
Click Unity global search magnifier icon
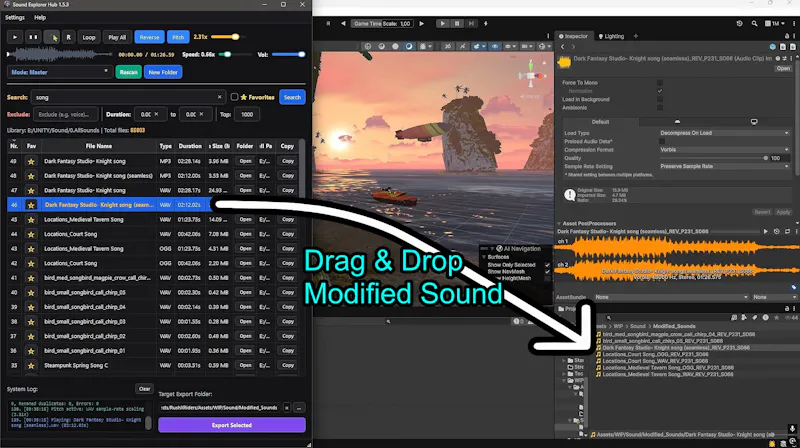(x=754, y=23)
